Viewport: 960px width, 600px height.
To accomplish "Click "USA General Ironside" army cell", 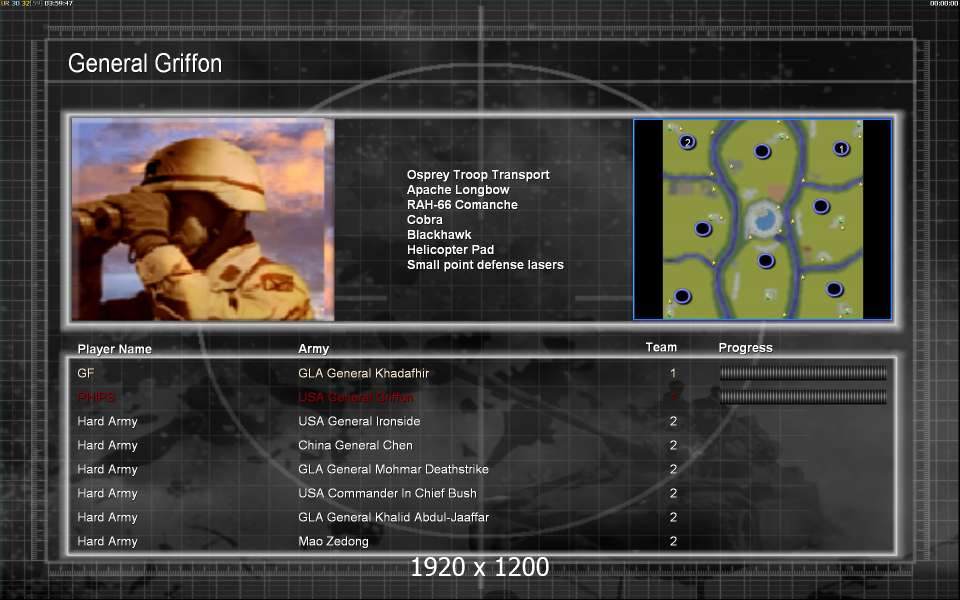I will coord(359,421).
